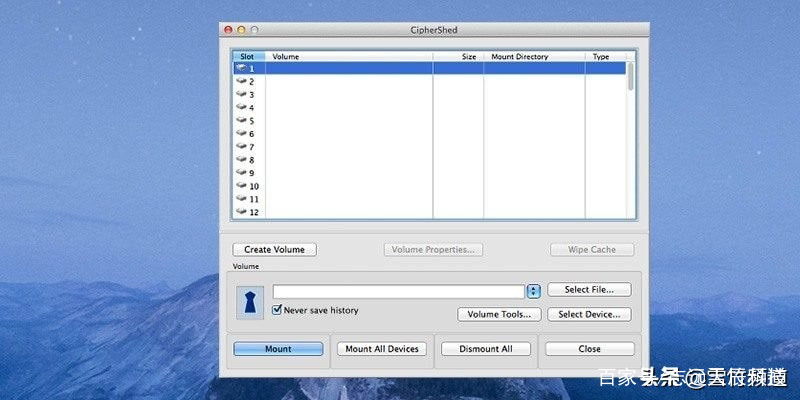Click the volume path input field
Image resolution: width=800 pixels, height=400 pixels.
point(398,291)
